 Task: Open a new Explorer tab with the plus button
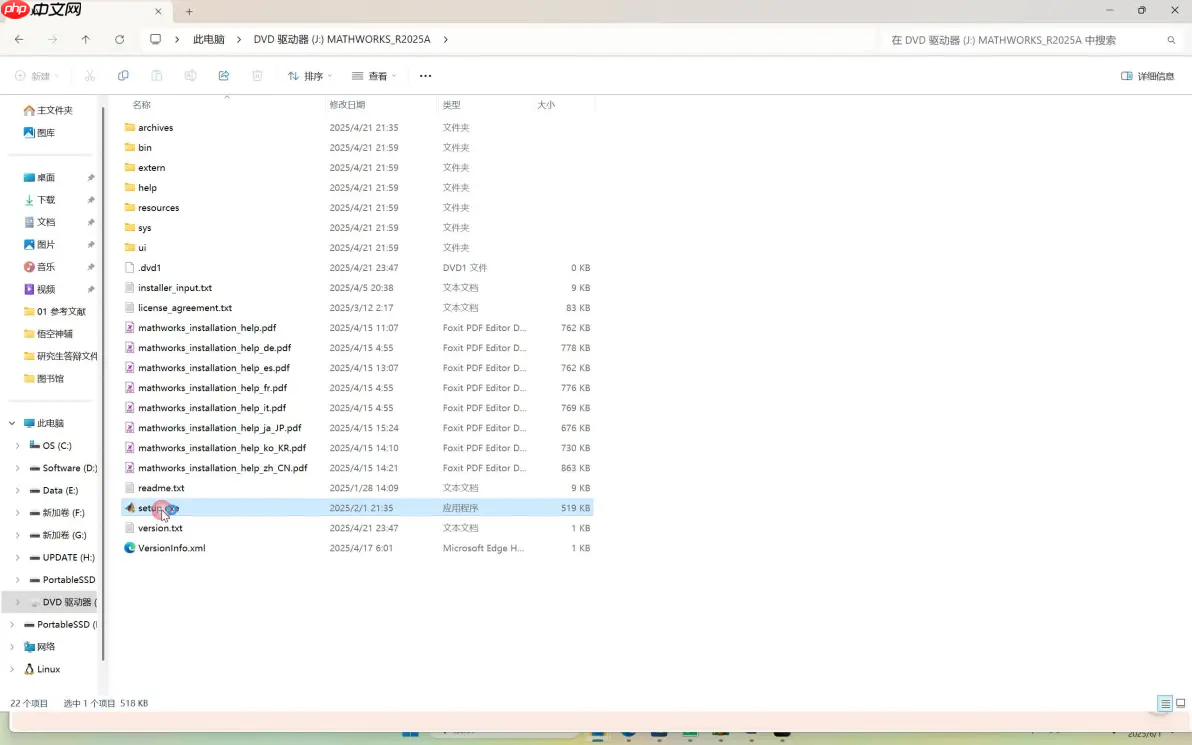coord(189,12)
